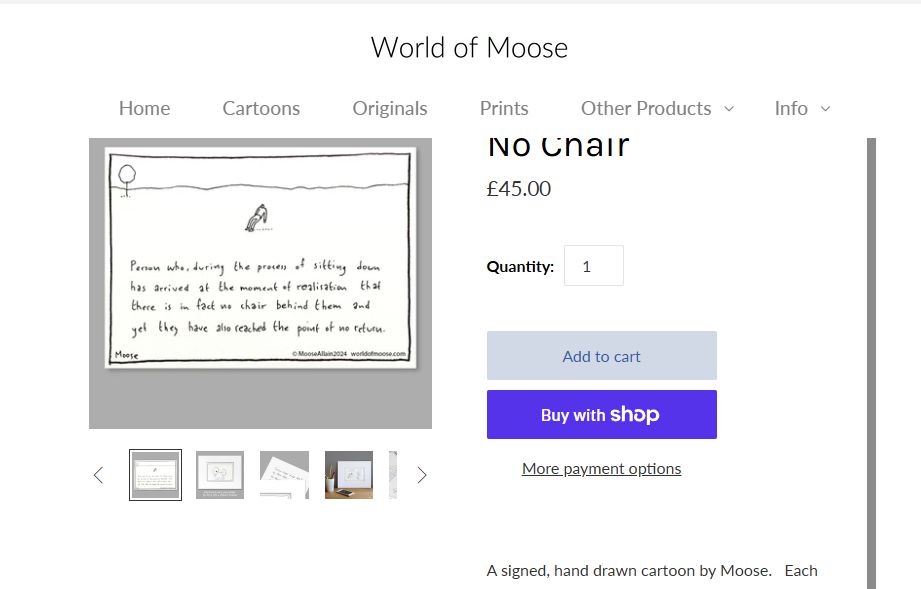921x589 pixels.
Task: Open More payment options link
Action: 601,468
